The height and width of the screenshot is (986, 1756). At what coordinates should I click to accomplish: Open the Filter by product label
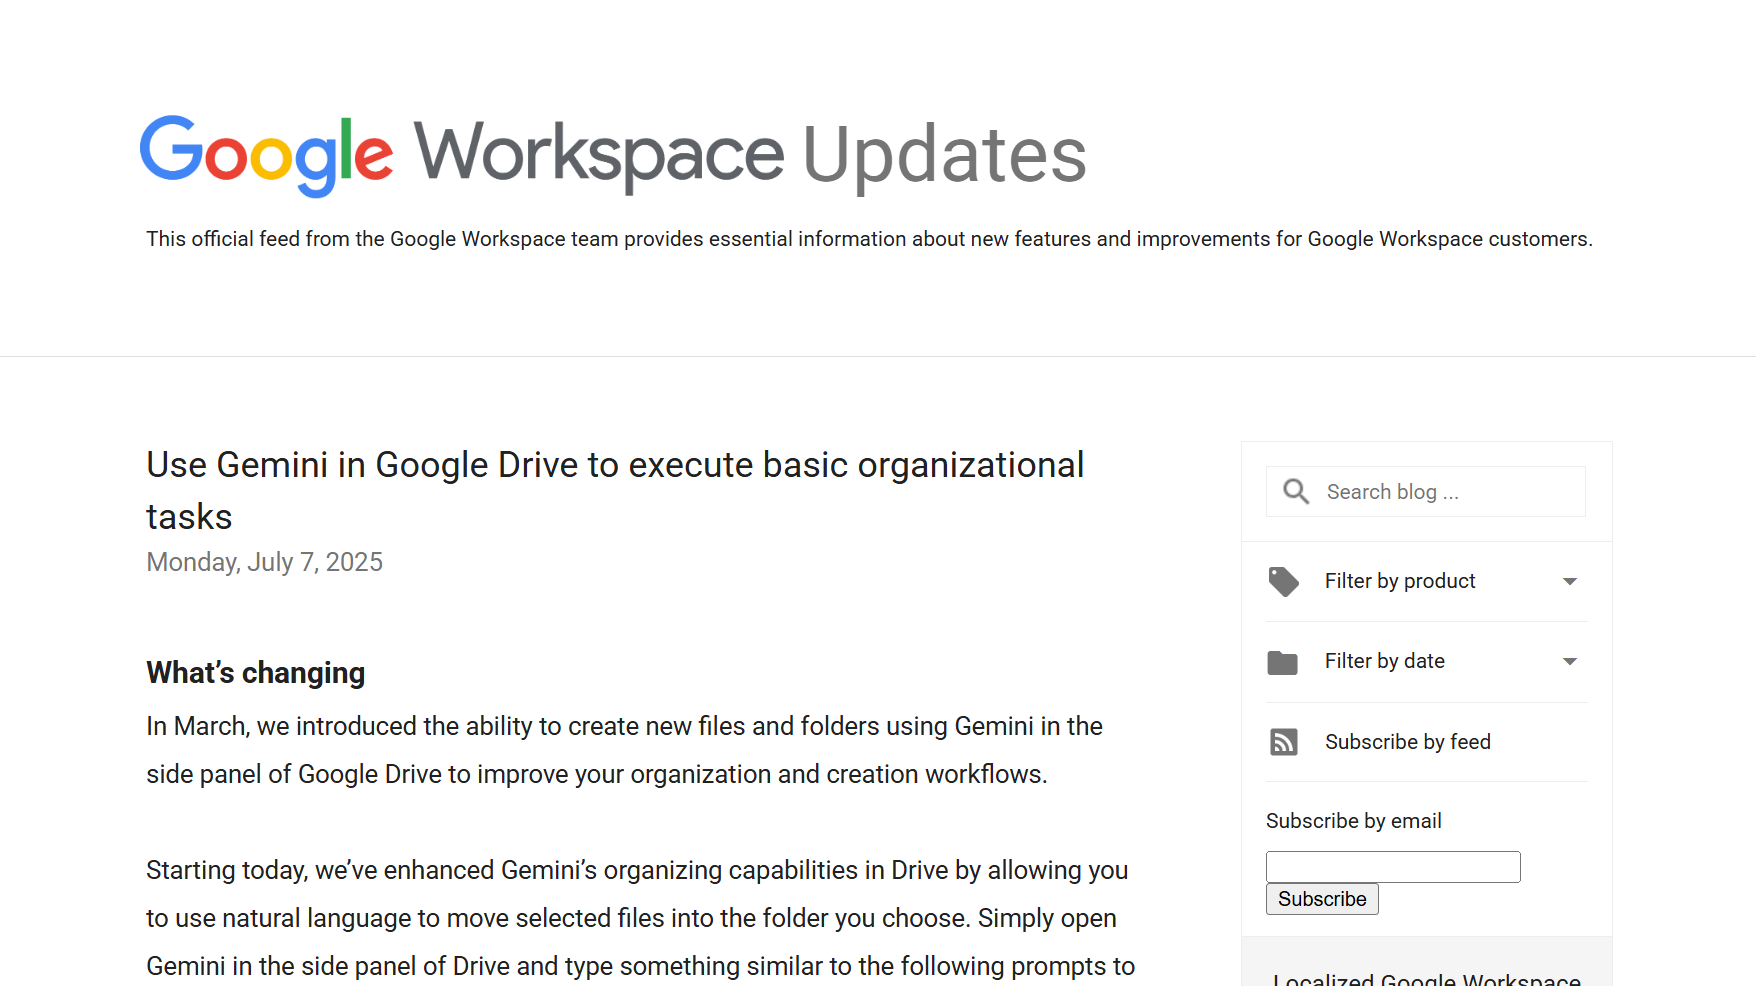coord(1400,581)
